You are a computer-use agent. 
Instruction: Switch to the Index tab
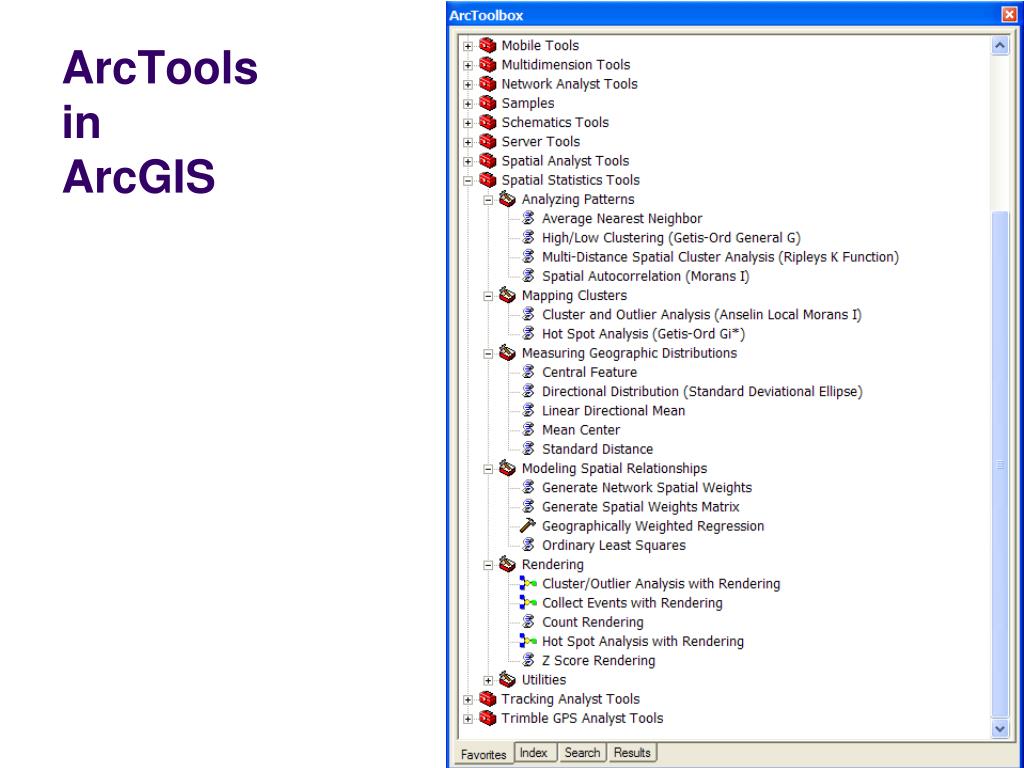534,752
